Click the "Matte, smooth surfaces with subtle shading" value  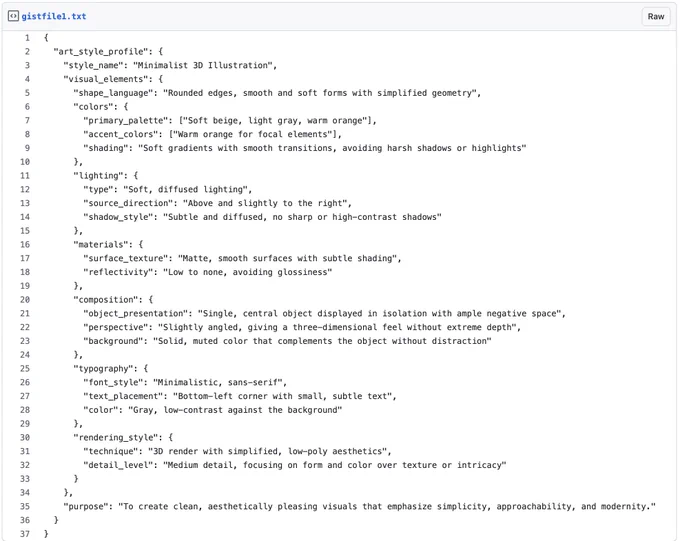(288, 259)
